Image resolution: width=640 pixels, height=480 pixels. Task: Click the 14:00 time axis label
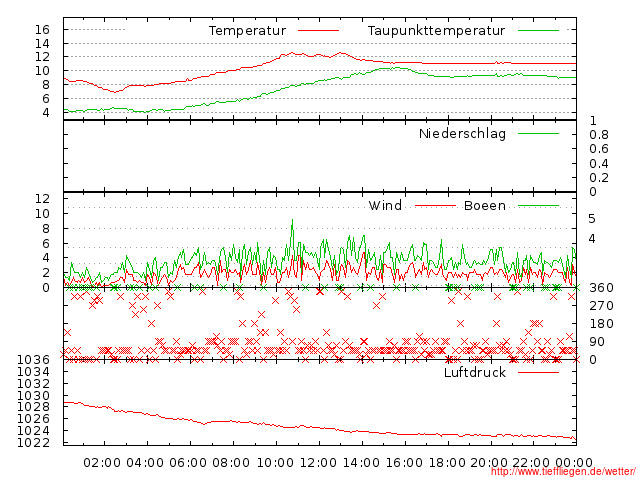point(361,462)
